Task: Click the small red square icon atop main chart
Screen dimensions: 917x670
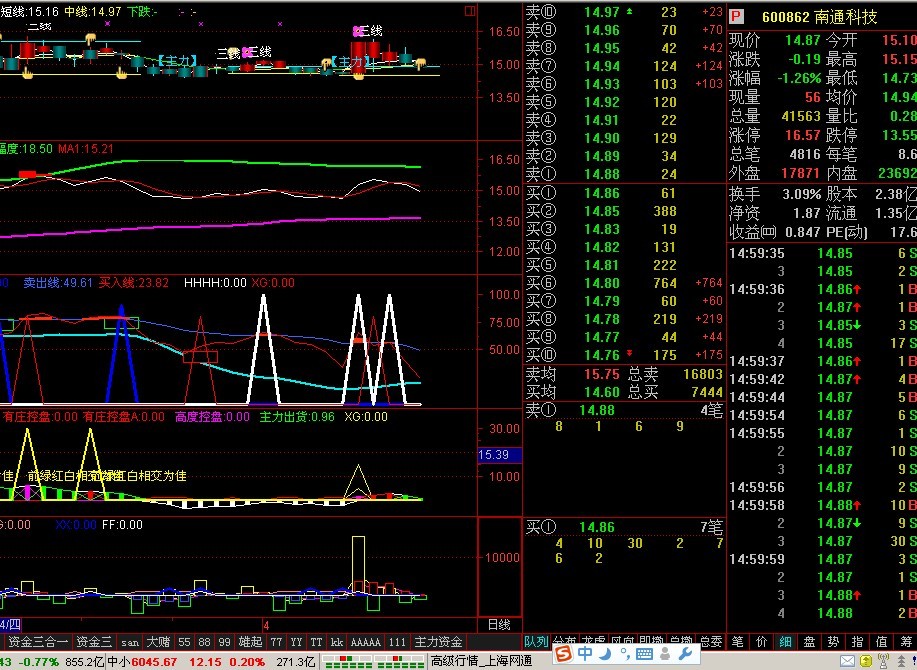Action: point(470,11)
